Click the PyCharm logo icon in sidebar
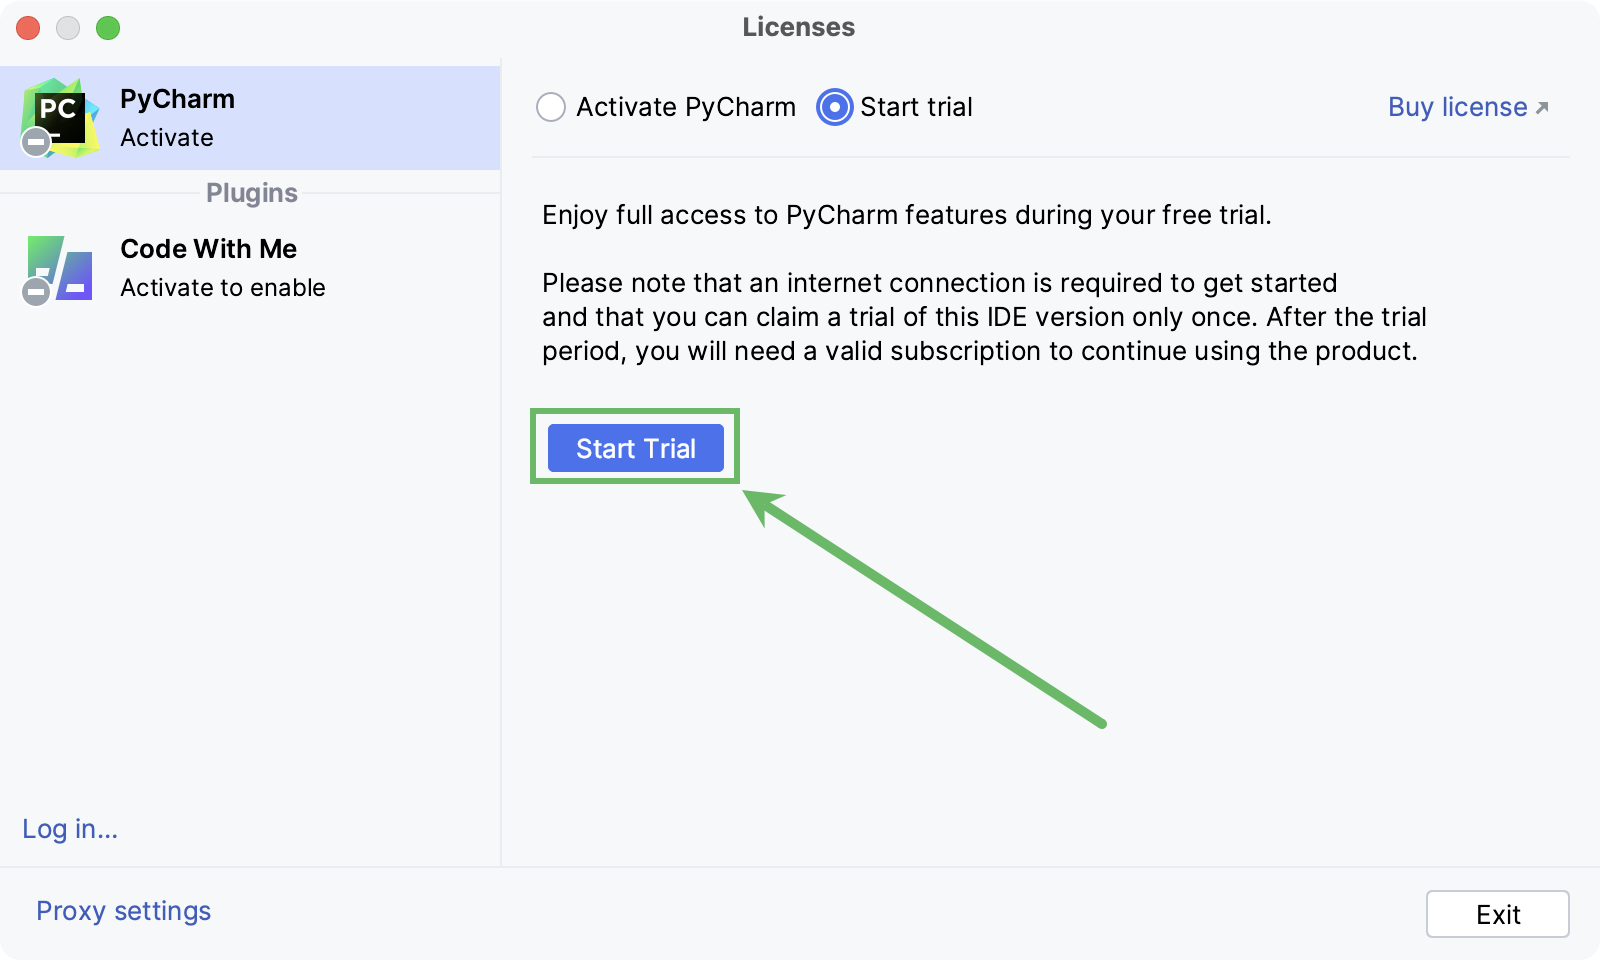Screen dimensions: 1600x960 (x=62, y=116)
